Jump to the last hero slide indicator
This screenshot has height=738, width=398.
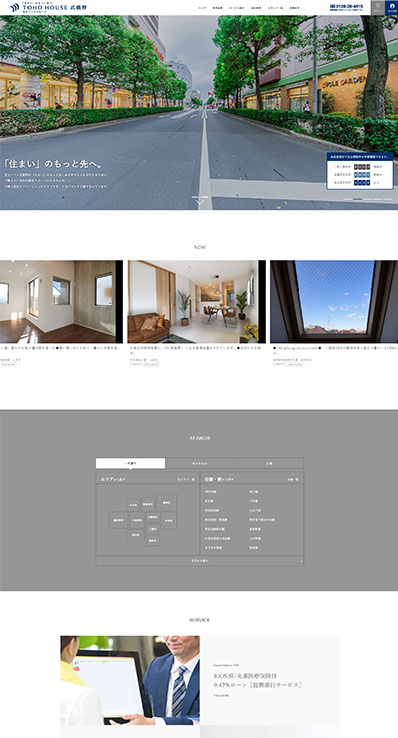coord(388,199)
